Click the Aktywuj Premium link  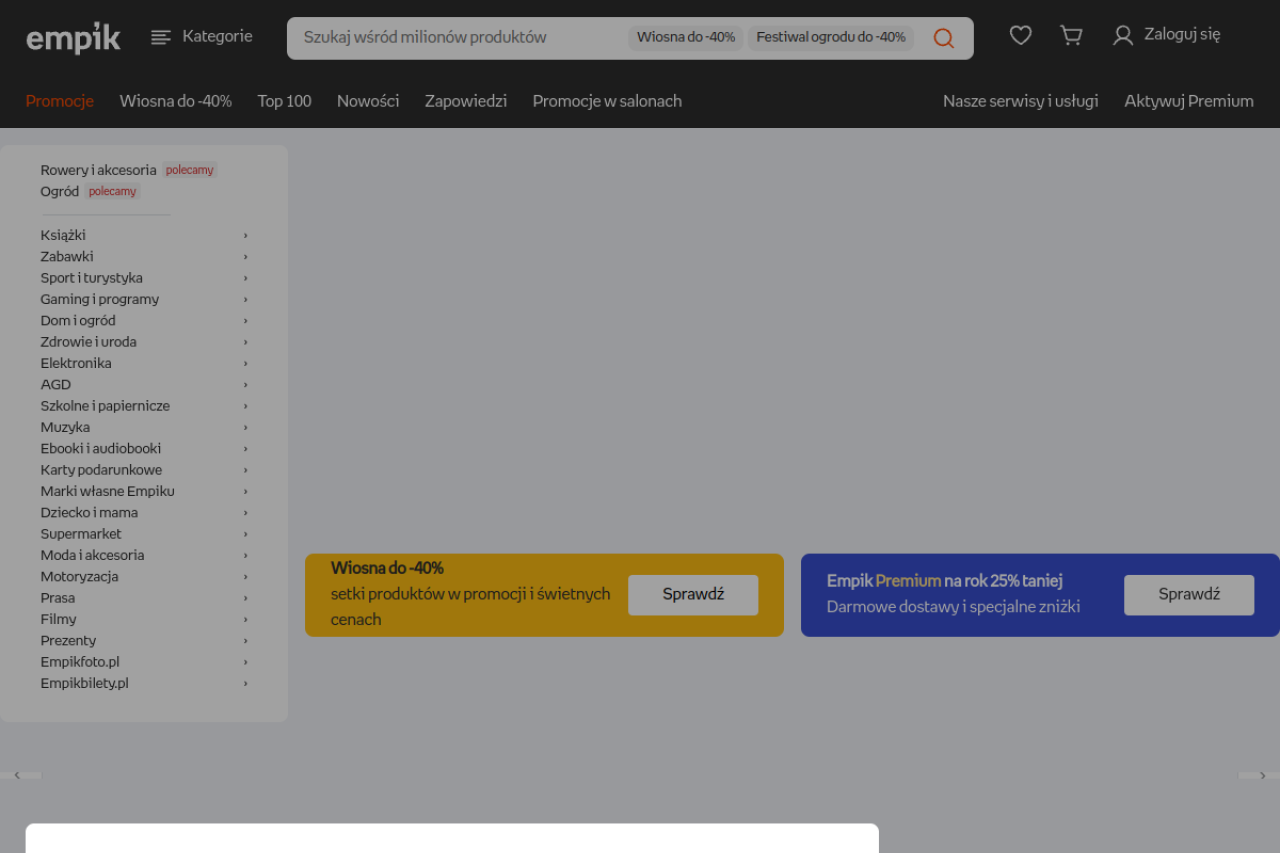point(1188,101)
